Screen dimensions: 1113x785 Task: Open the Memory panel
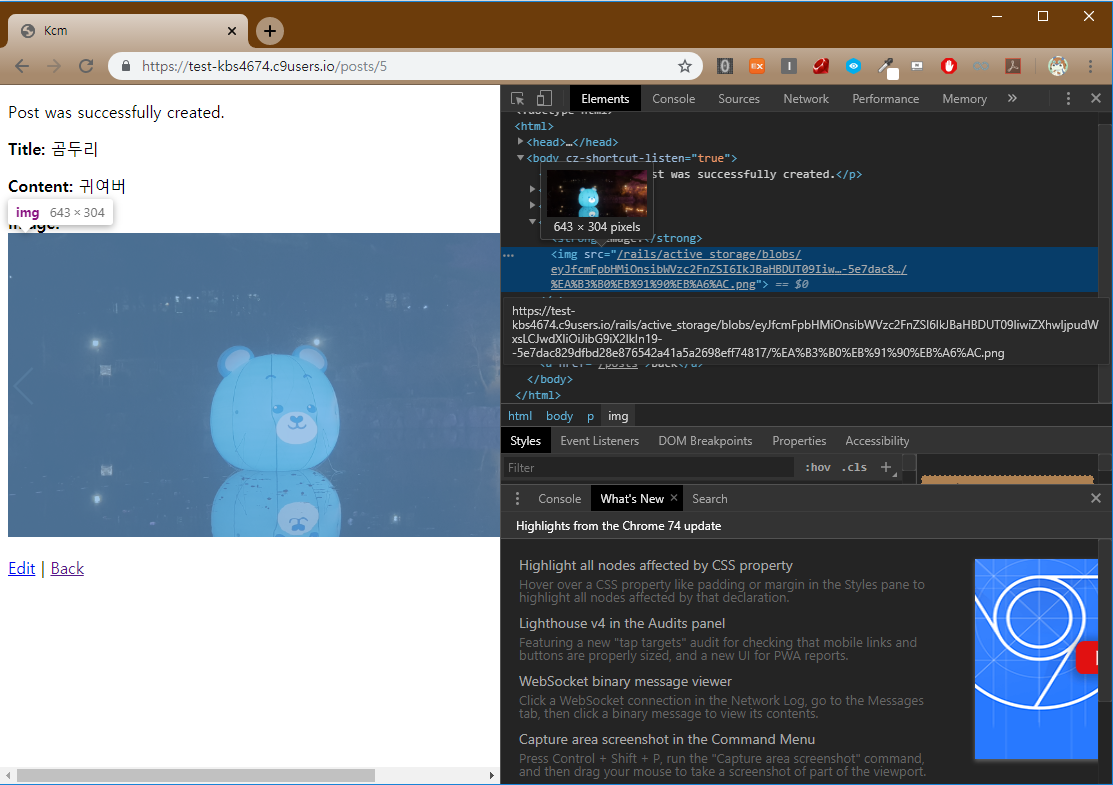click(x=964, y=99)
